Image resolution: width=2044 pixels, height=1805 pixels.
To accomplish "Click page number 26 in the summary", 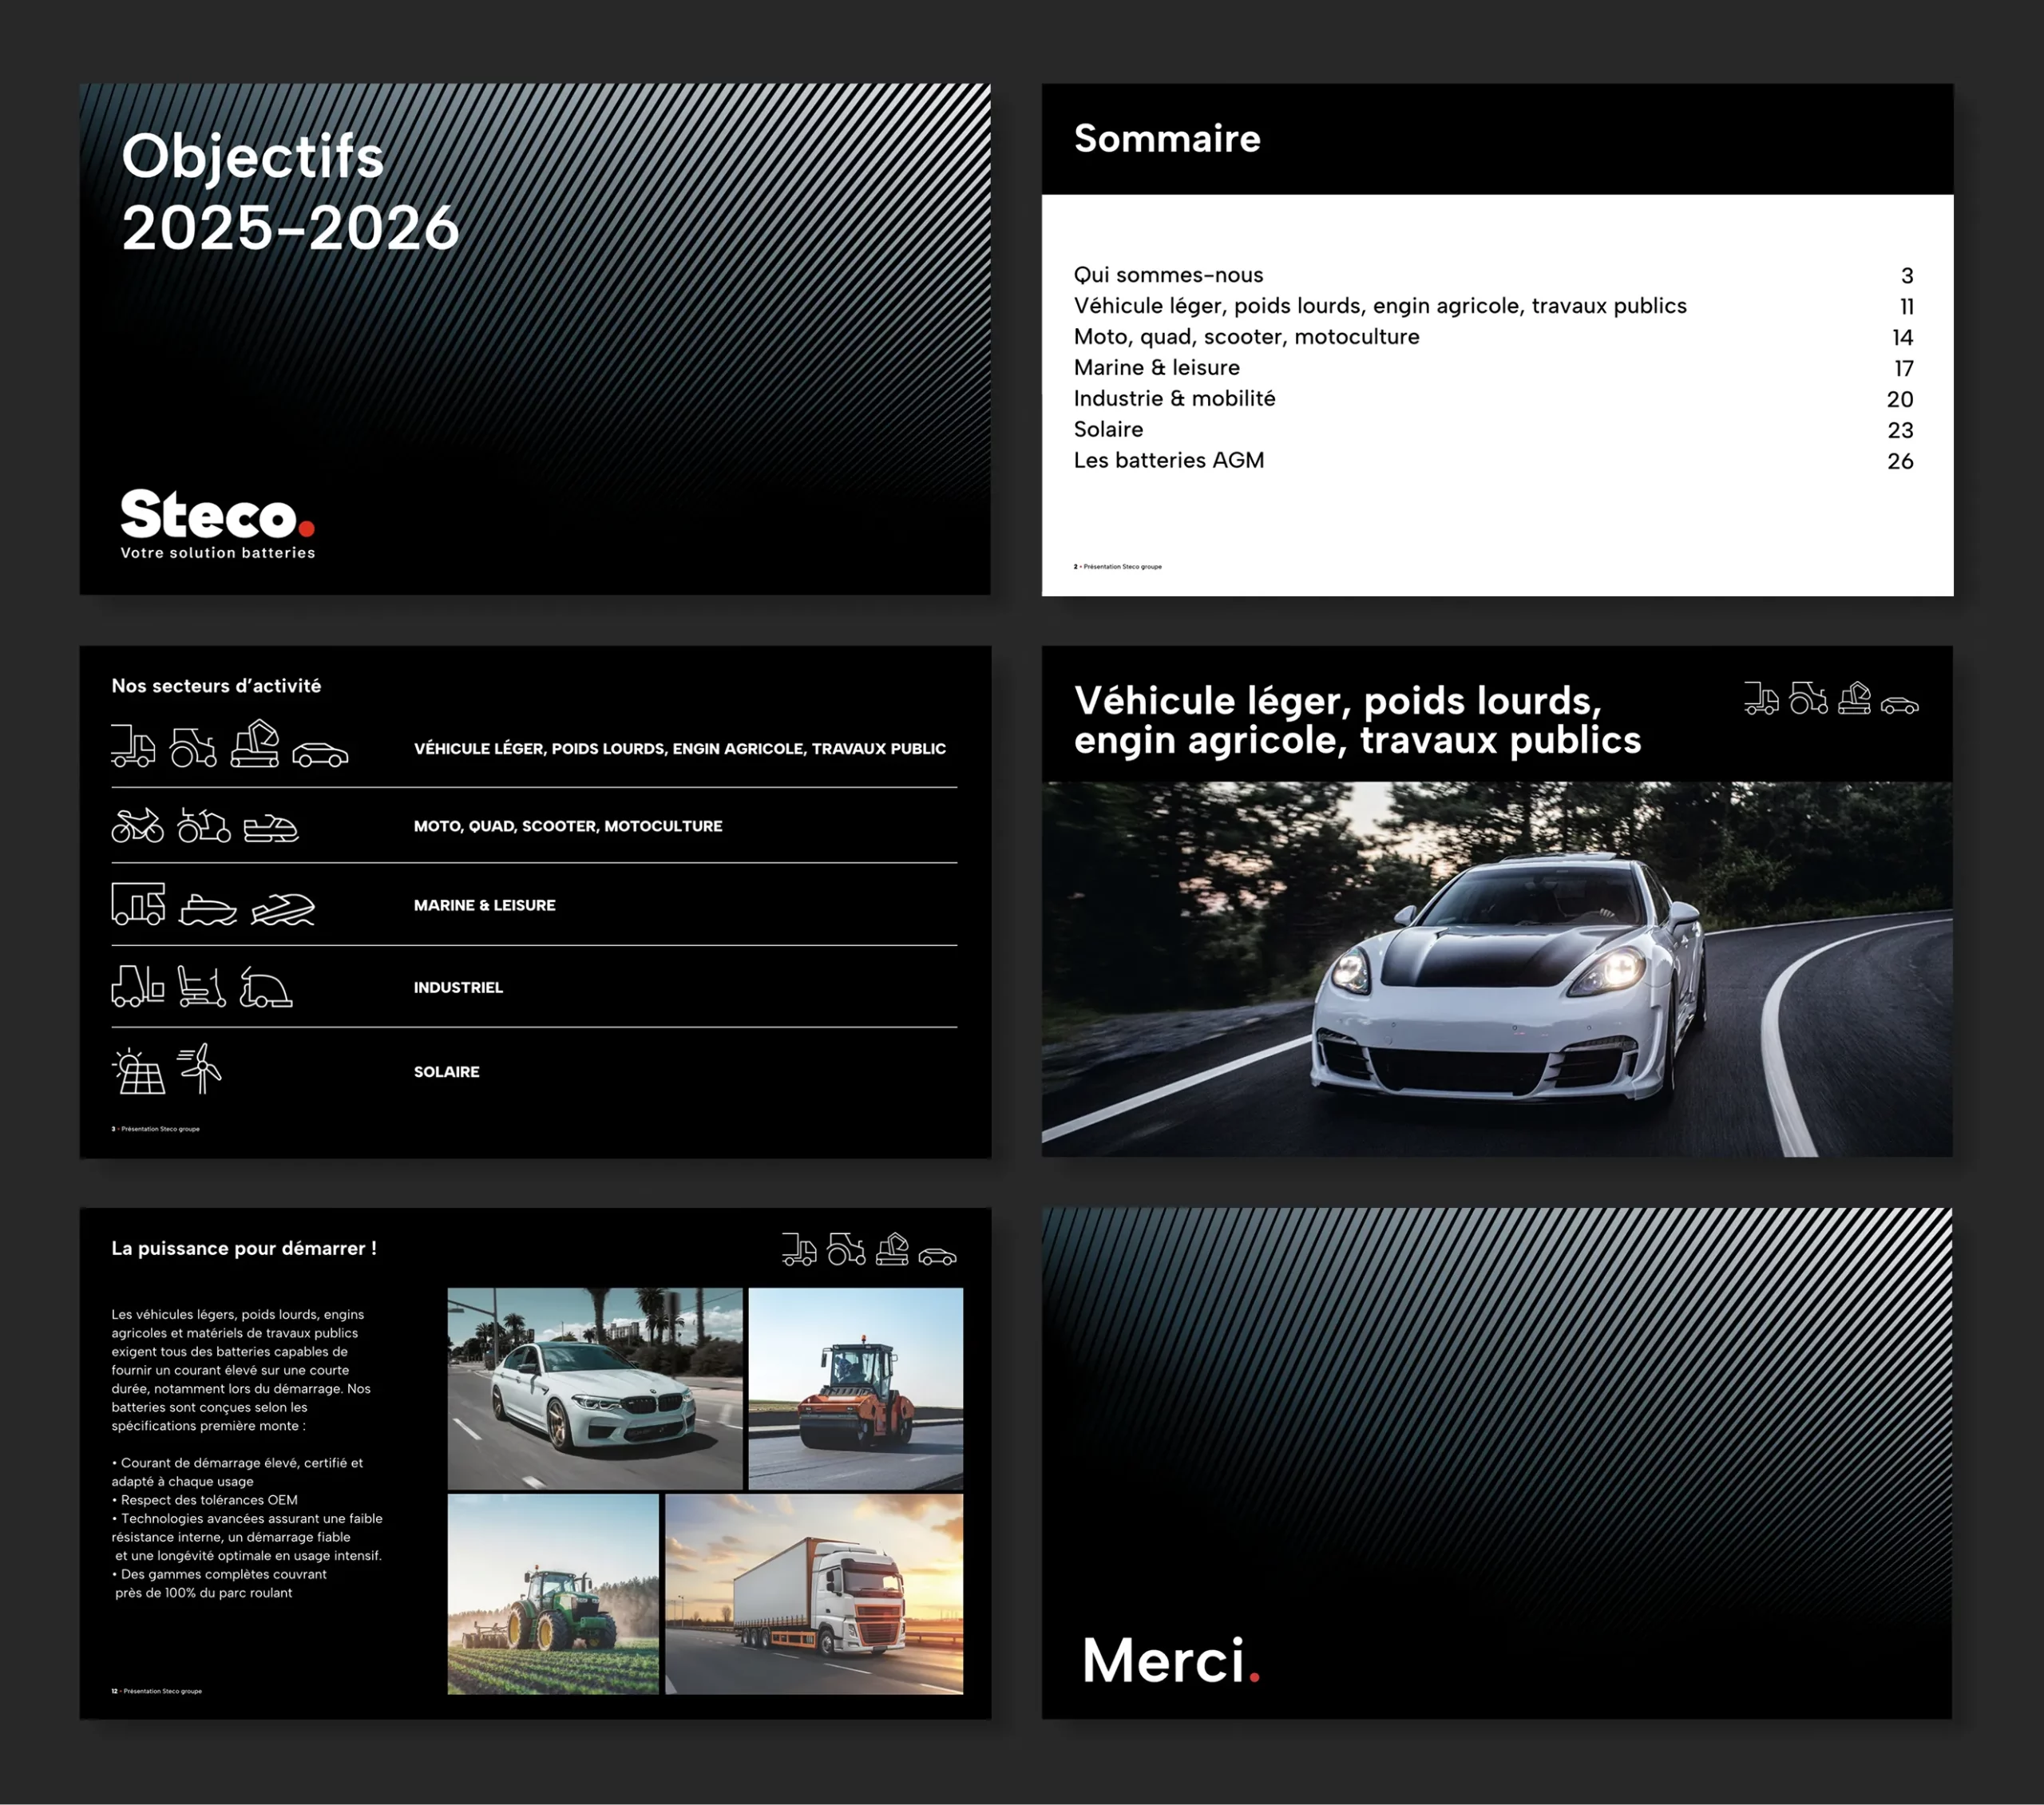I will [1900, 462].
